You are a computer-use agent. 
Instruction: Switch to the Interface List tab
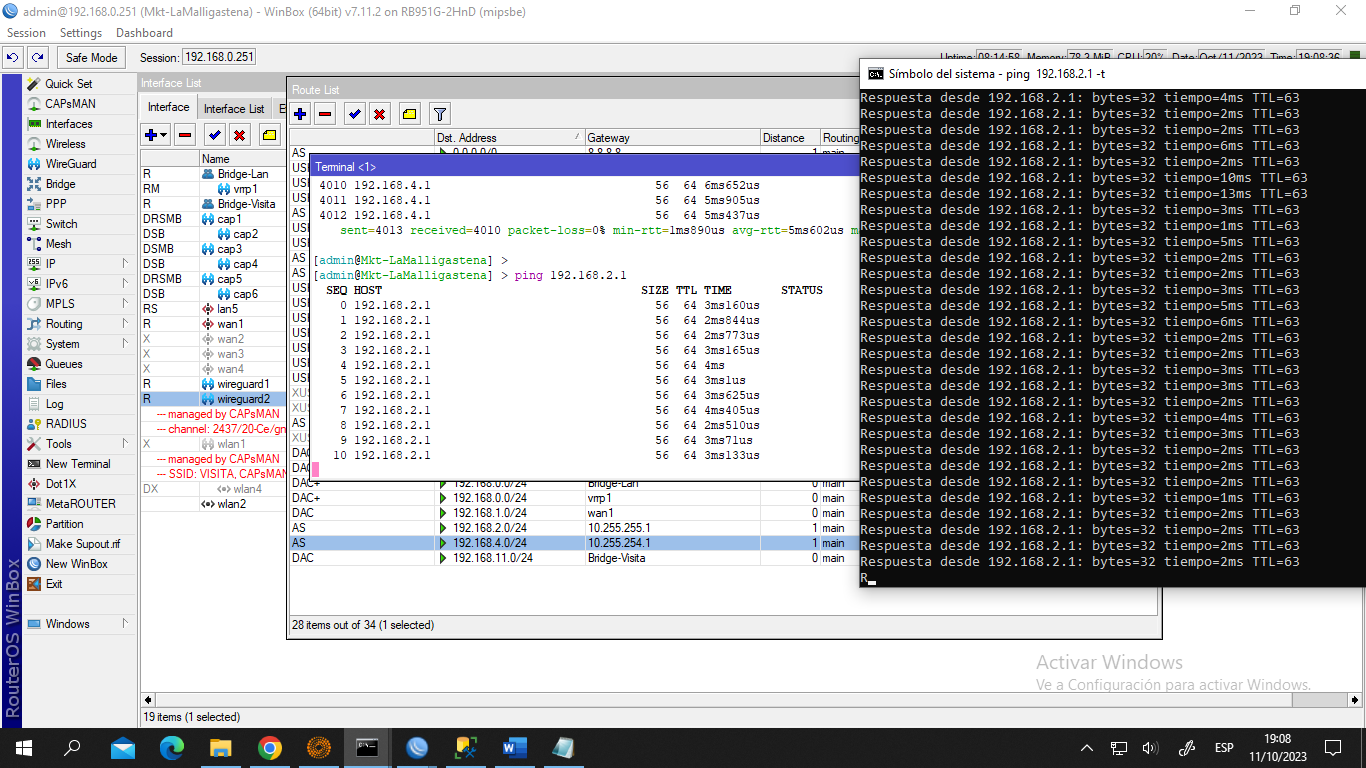[234, 108]
